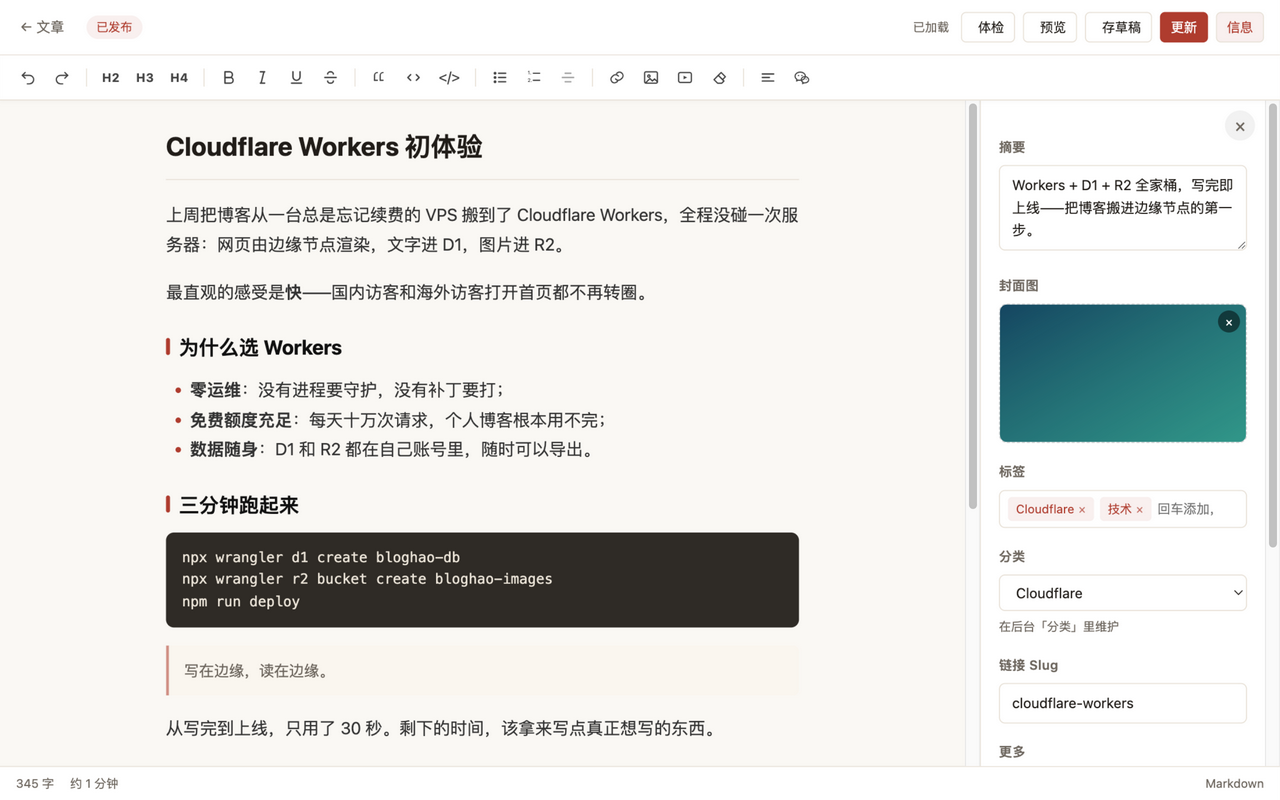Viewport: 1280px width, 800px height.
Task: Toggle the 信息 panel button
Action: pyautogui.click(x=1240, y=27)
